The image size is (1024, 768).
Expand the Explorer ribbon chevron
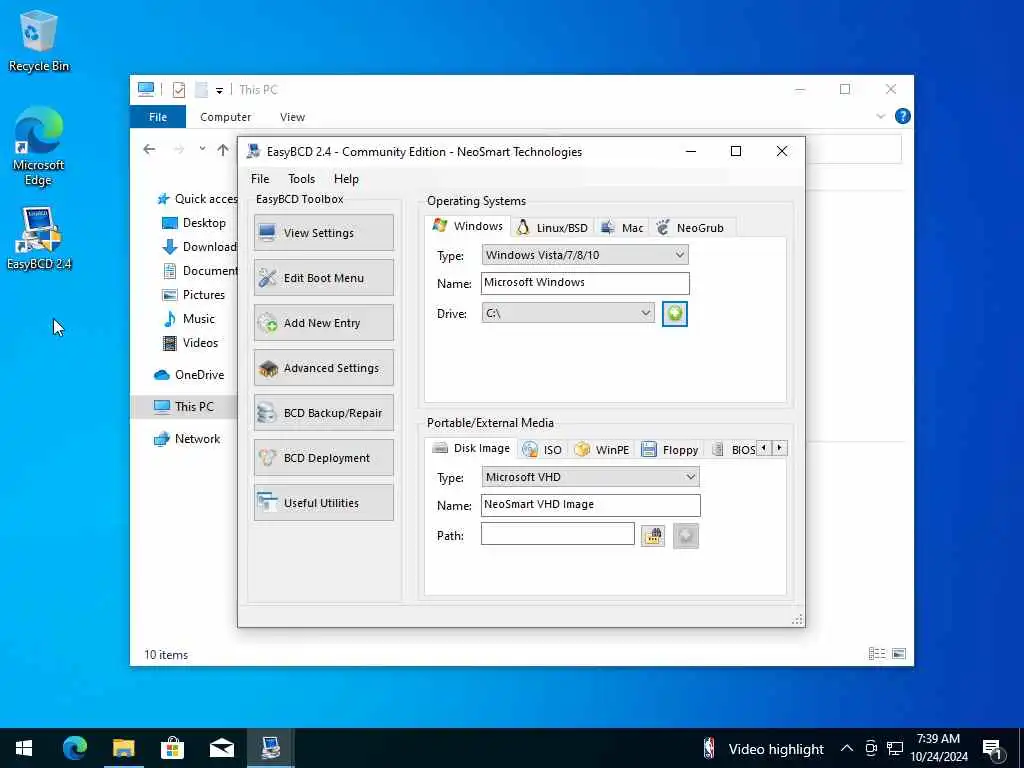[880, 116]
